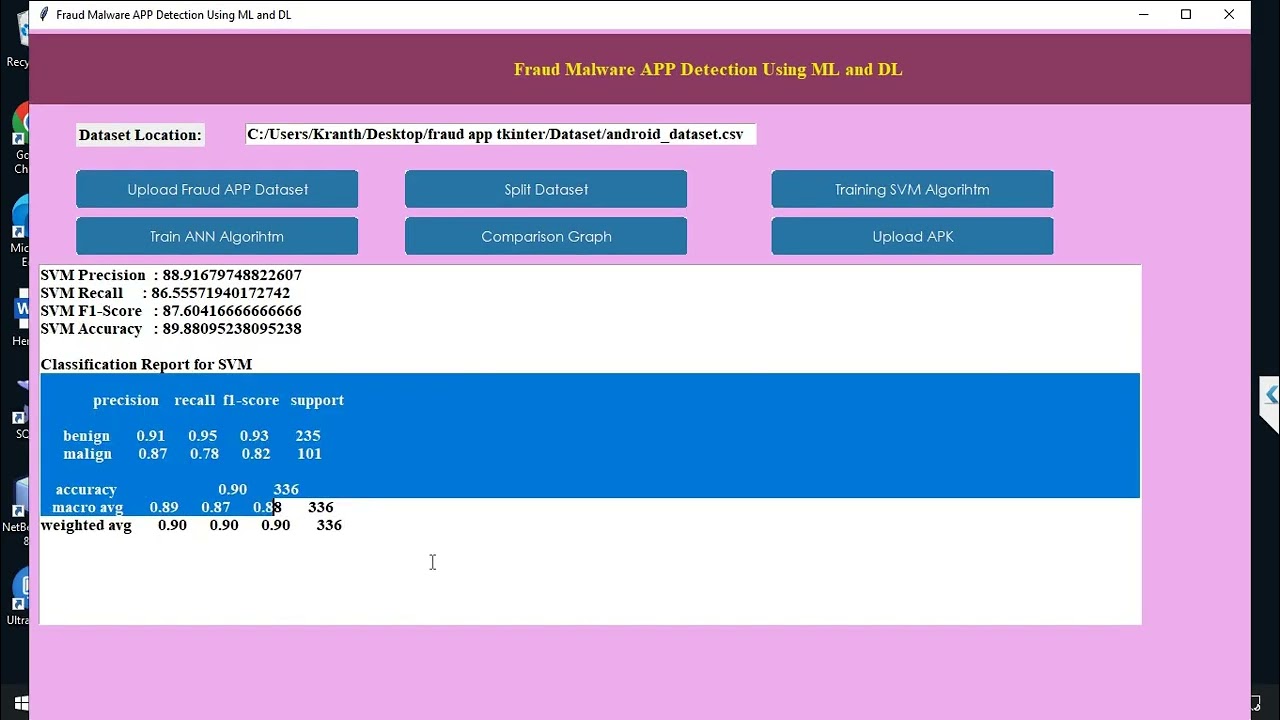Image resolution: width=1280 pixels, height=720 pixels.
Task: Click the accuracy row in the report
Action: pyautogui.click(x=177, y=490)
